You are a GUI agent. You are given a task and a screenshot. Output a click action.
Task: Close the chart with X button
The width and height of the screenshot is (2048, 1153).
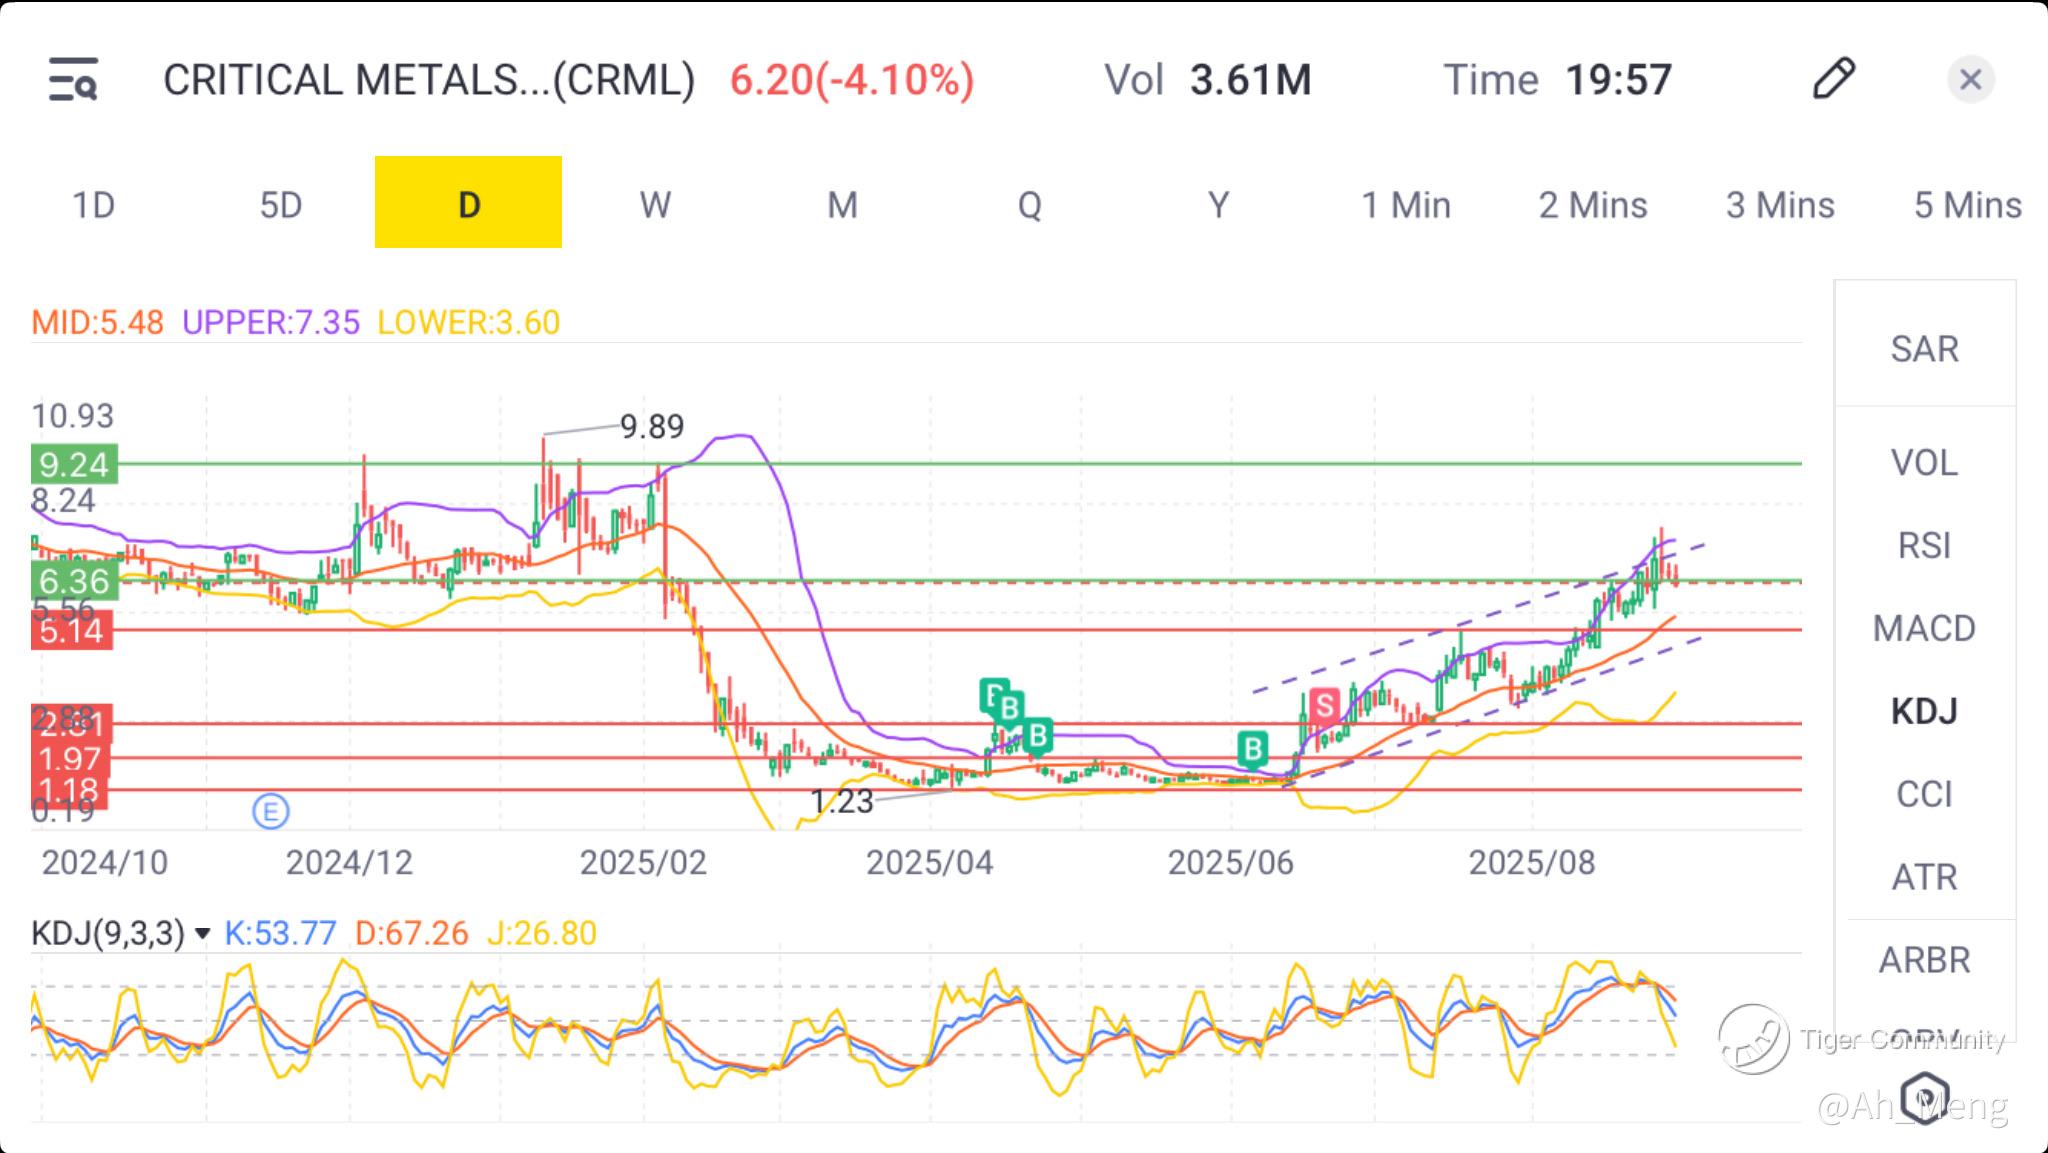pos(1970,80)
